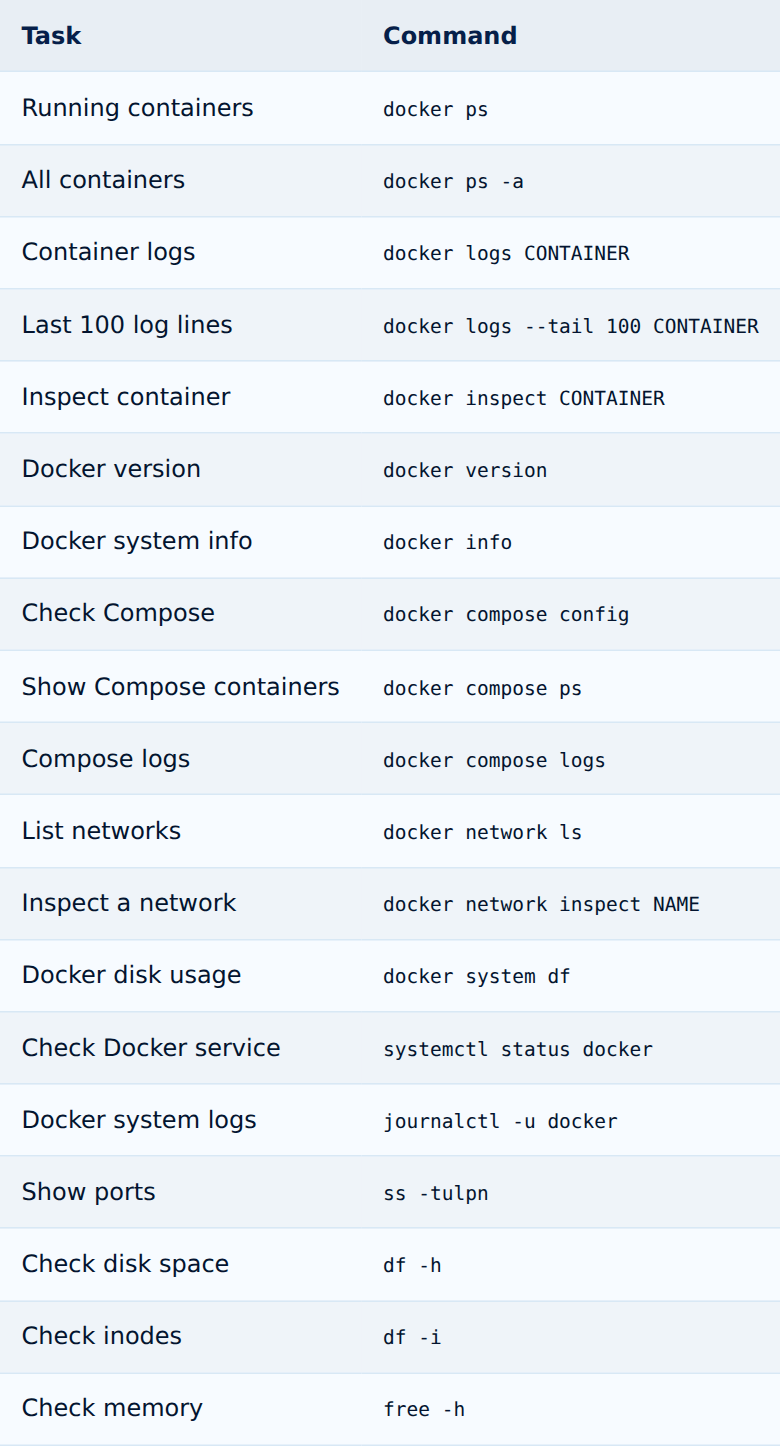Select 'docker logs --tail 100 CONTAINER' command
The height and width of the screenshot is (1446, 780).
pos(571,326)
